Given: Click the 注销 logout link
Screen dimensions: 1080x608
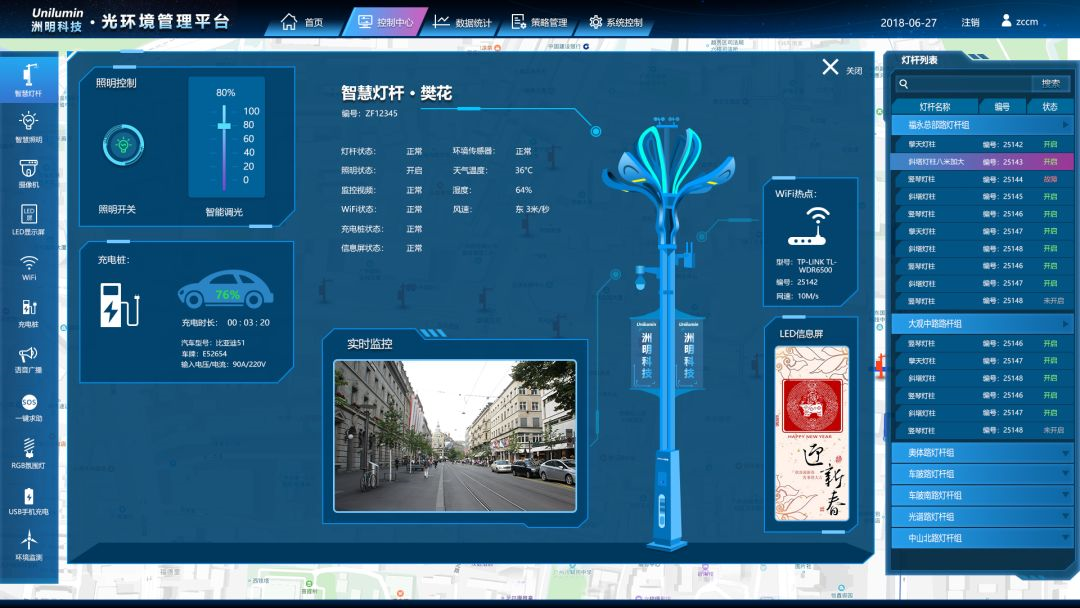Looking at the screenshot, I should pos(970,22).
